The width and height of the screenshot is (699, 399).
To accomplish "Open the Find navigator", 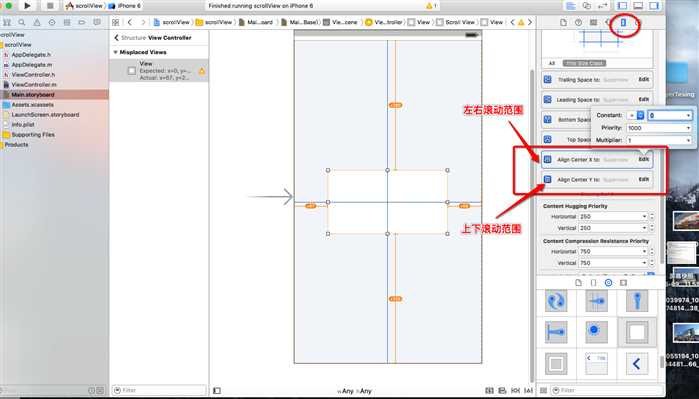I will pos(21,22).
